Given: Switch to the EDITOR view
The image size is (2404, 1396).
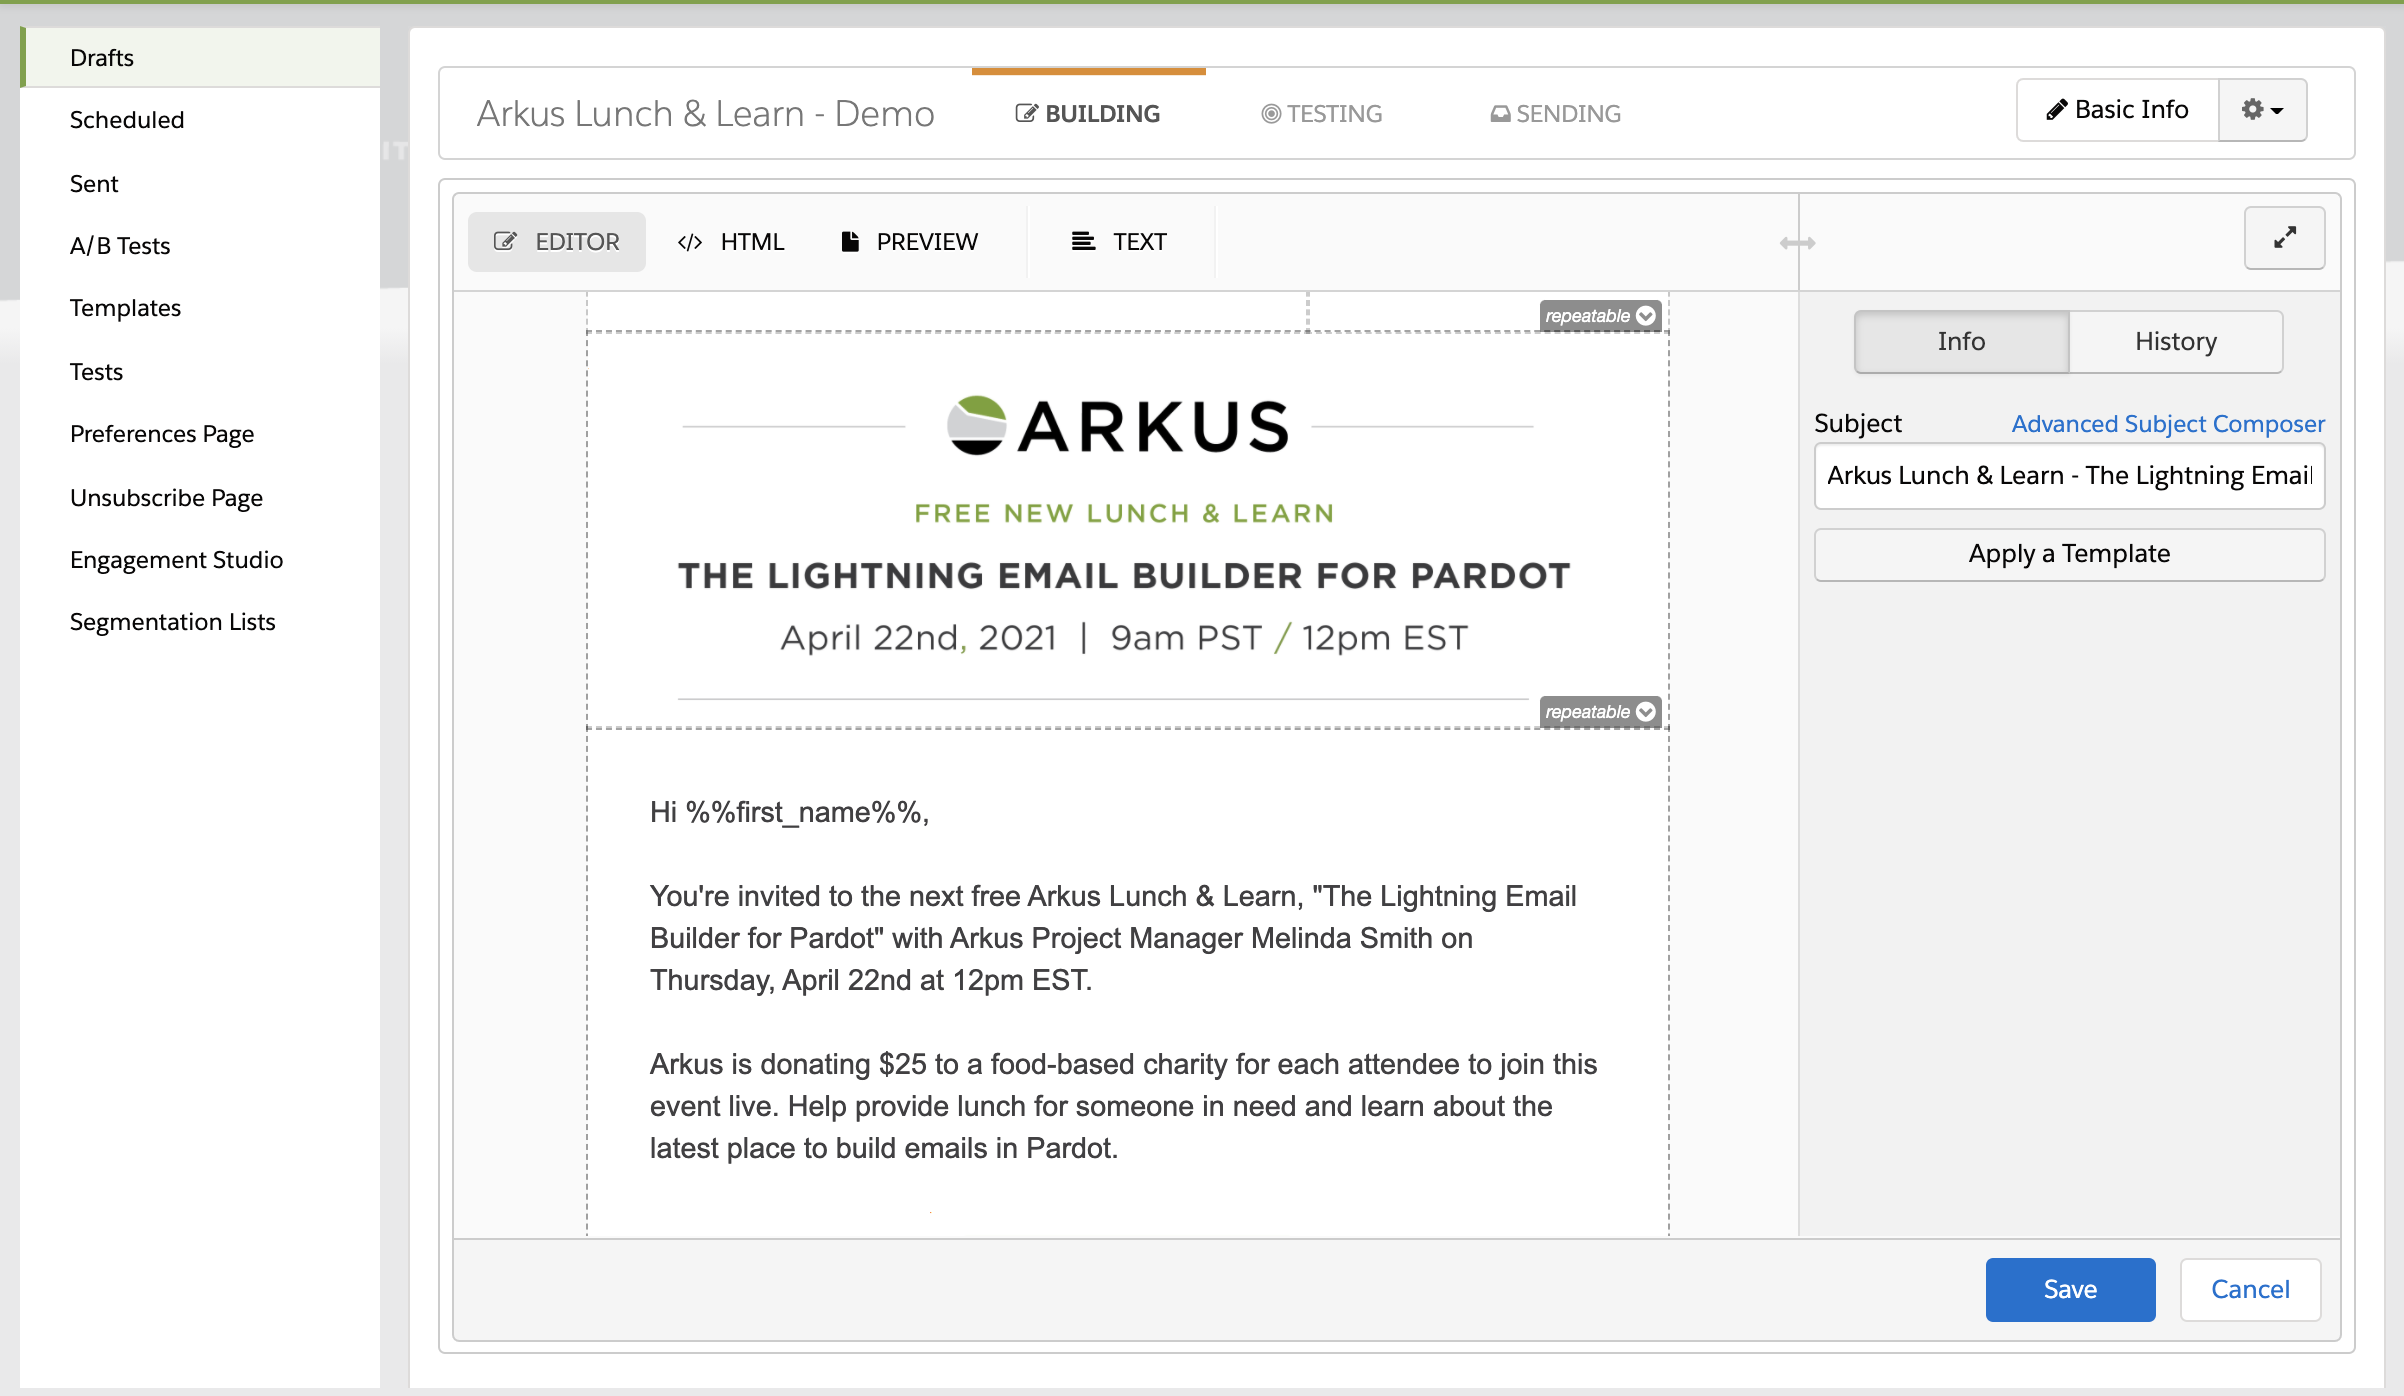Looking at the screenshot, I should click(557, 242).
